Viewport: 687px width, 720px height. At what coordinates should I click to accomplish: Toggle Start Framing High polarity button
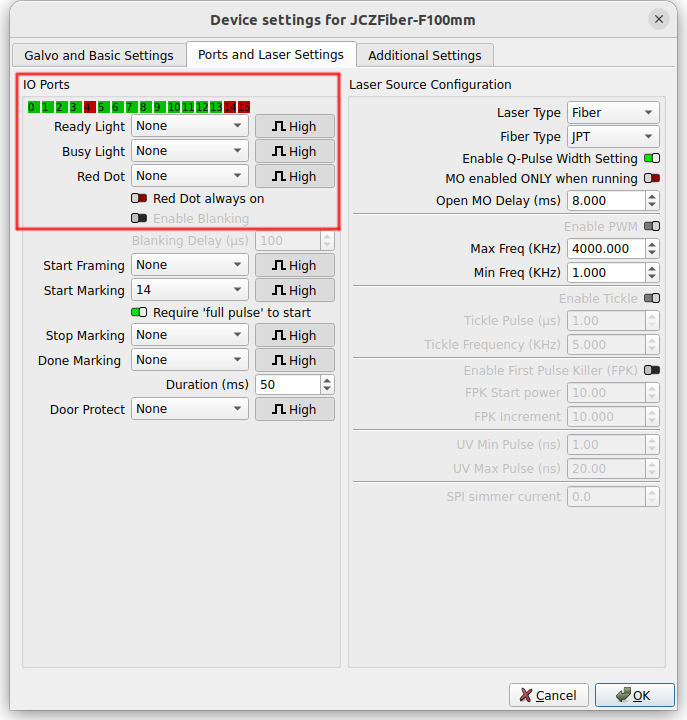[295, 265]
